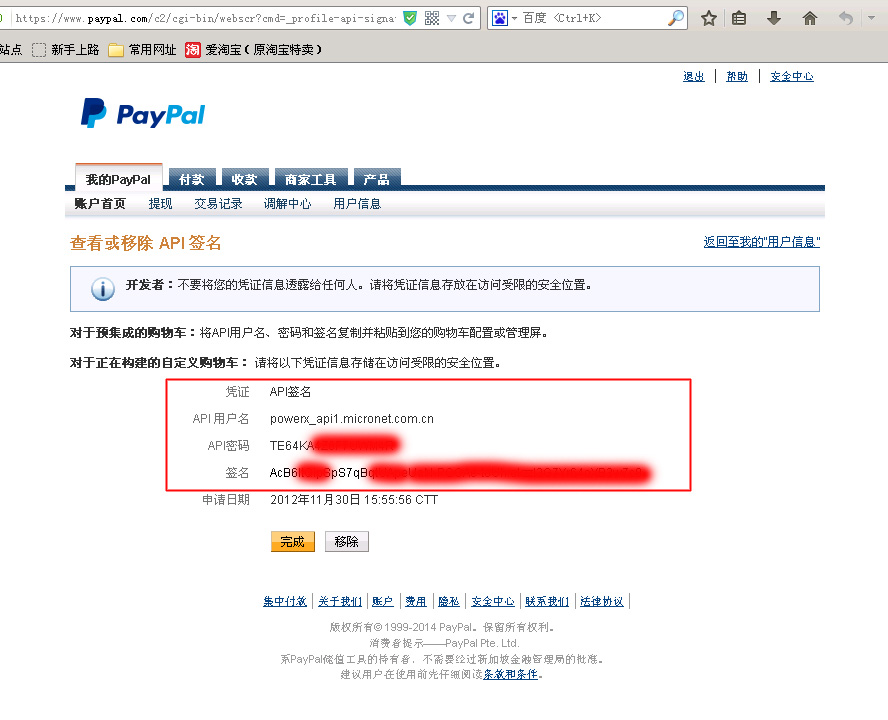Screen dimensions: 888x720
Task: Open the 商家工具 tab
Action: point(310,180)
